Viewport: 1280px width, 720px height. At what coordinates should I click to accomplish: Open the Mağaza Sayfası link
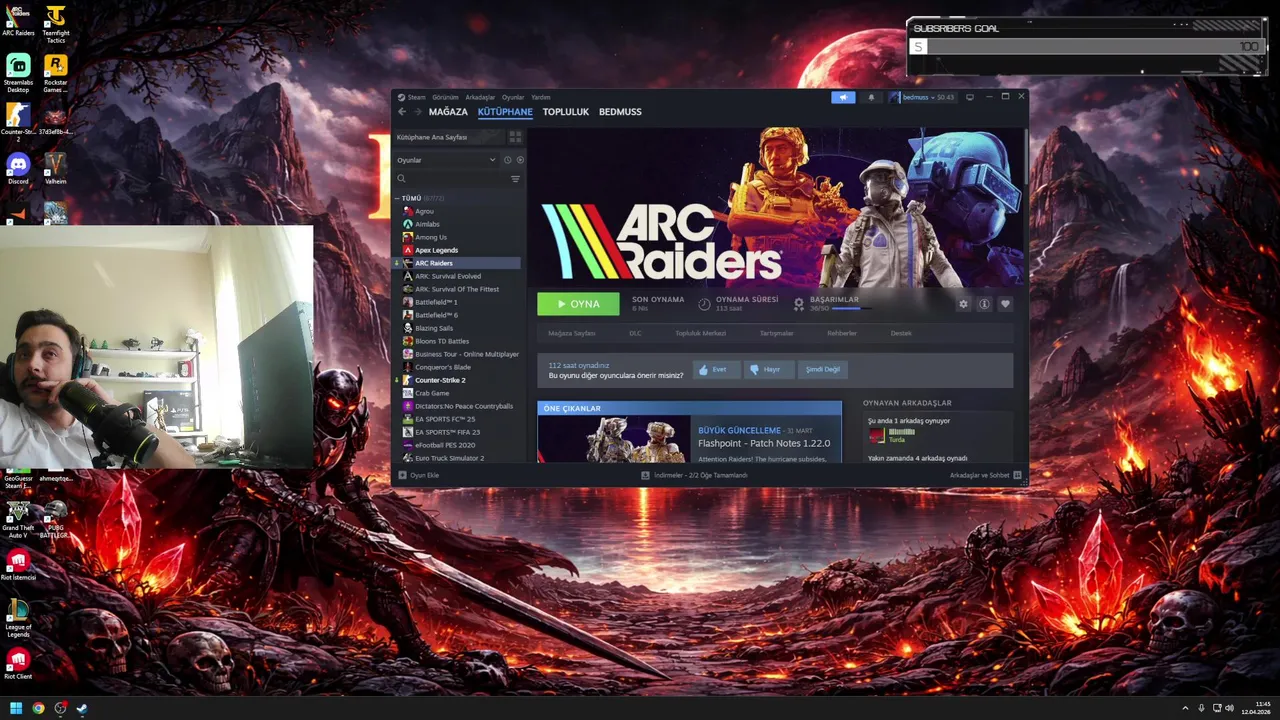pos(572,333)
